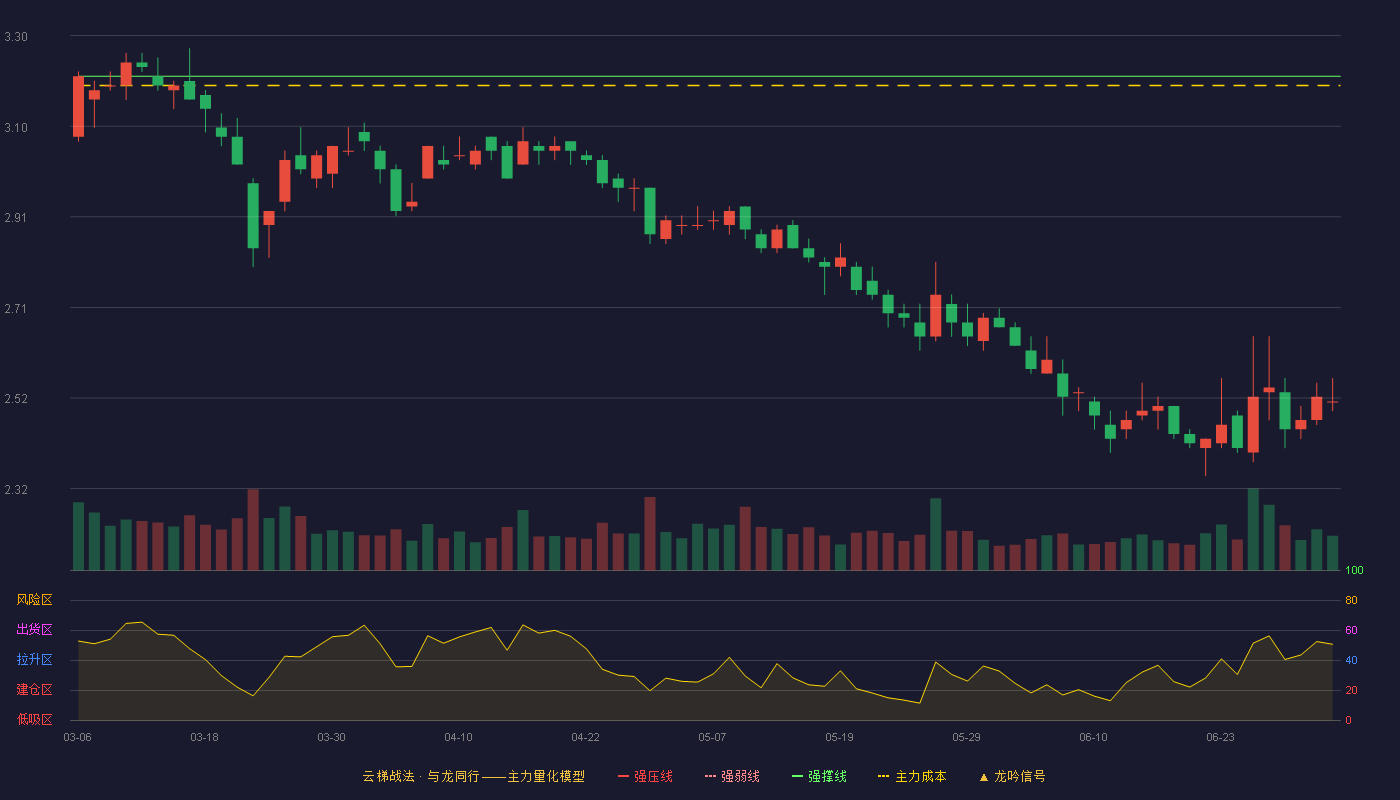Toggle the 强压线 legend entry

click(645, 776)
